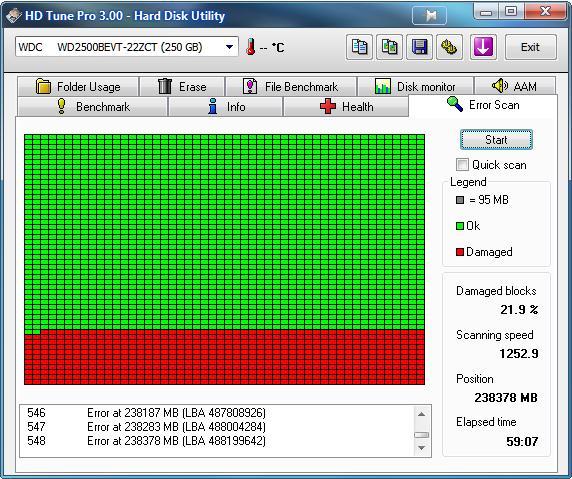Select error entry 547 in the log
This screenshot has height=479, width=572.
coord(146,426)
